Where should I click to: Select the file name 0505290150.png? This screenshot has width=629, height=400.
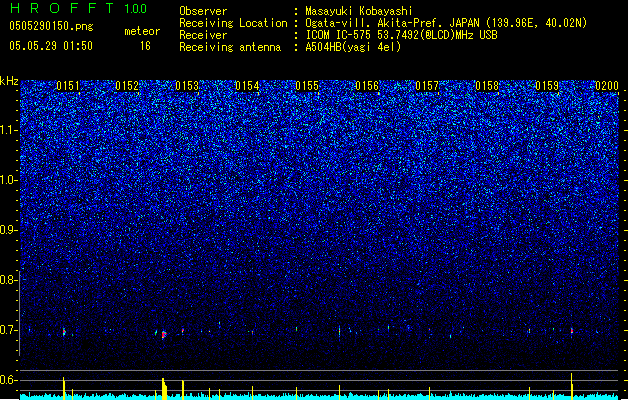[51, 26]
